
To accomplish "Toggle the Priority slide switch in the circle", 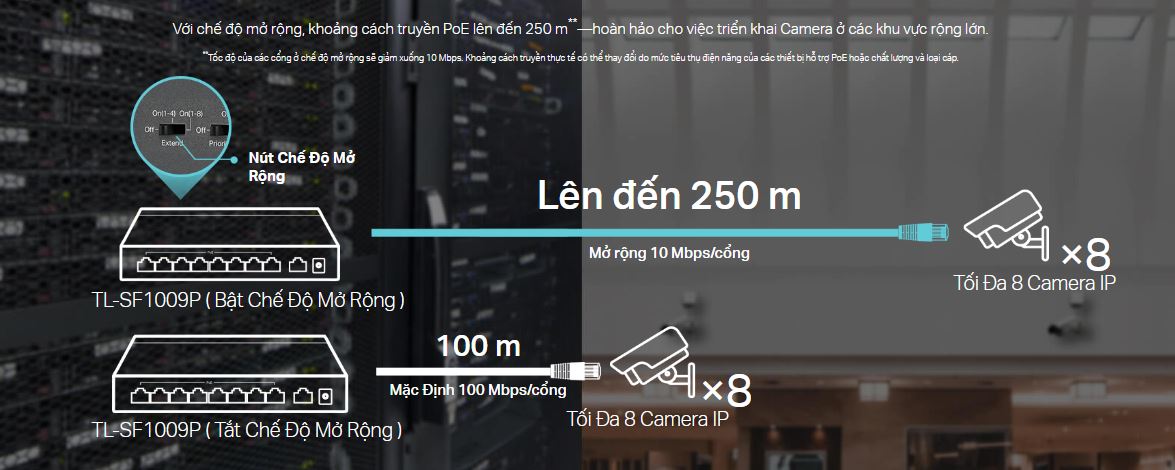I will click(219, 130).
